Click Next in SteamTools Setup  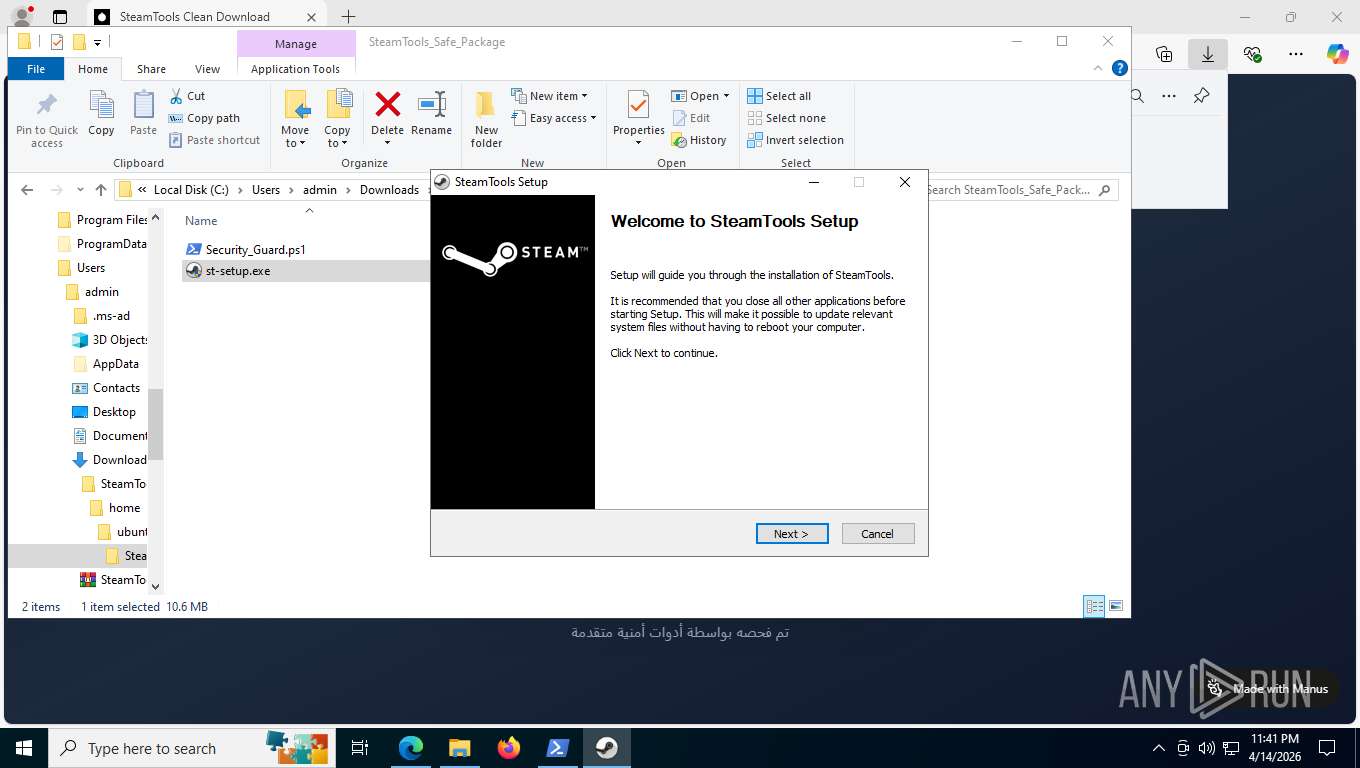[792, 533]
